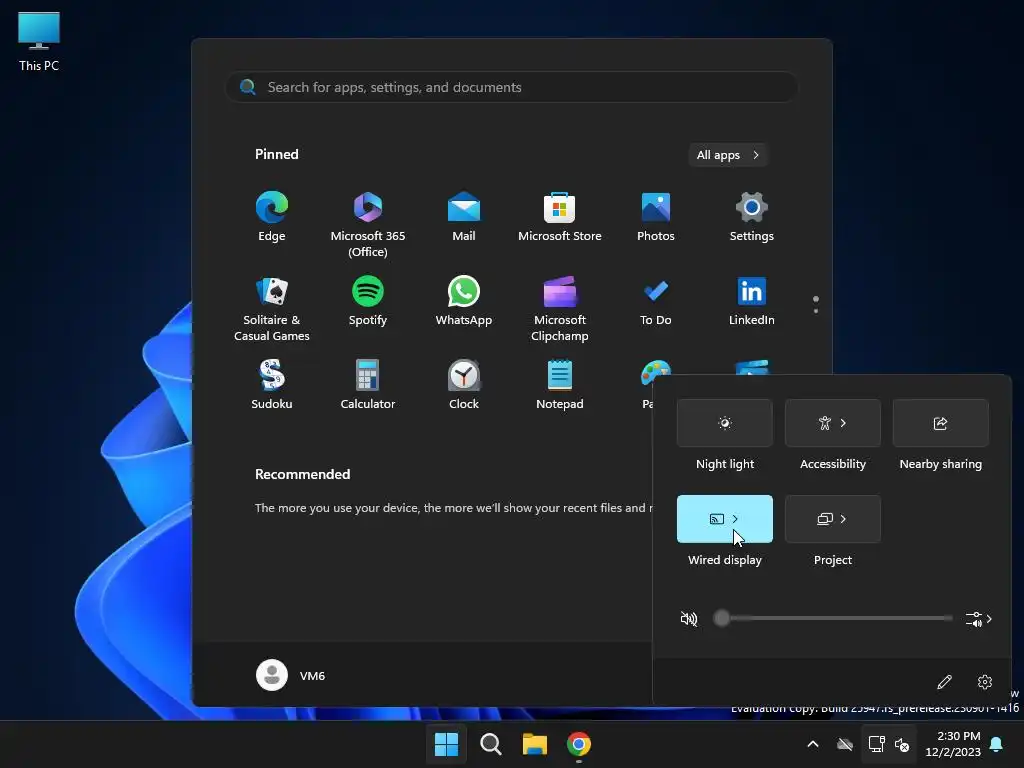Open the Settings pinned app
1024x768 pixels.
coord(752,217)
